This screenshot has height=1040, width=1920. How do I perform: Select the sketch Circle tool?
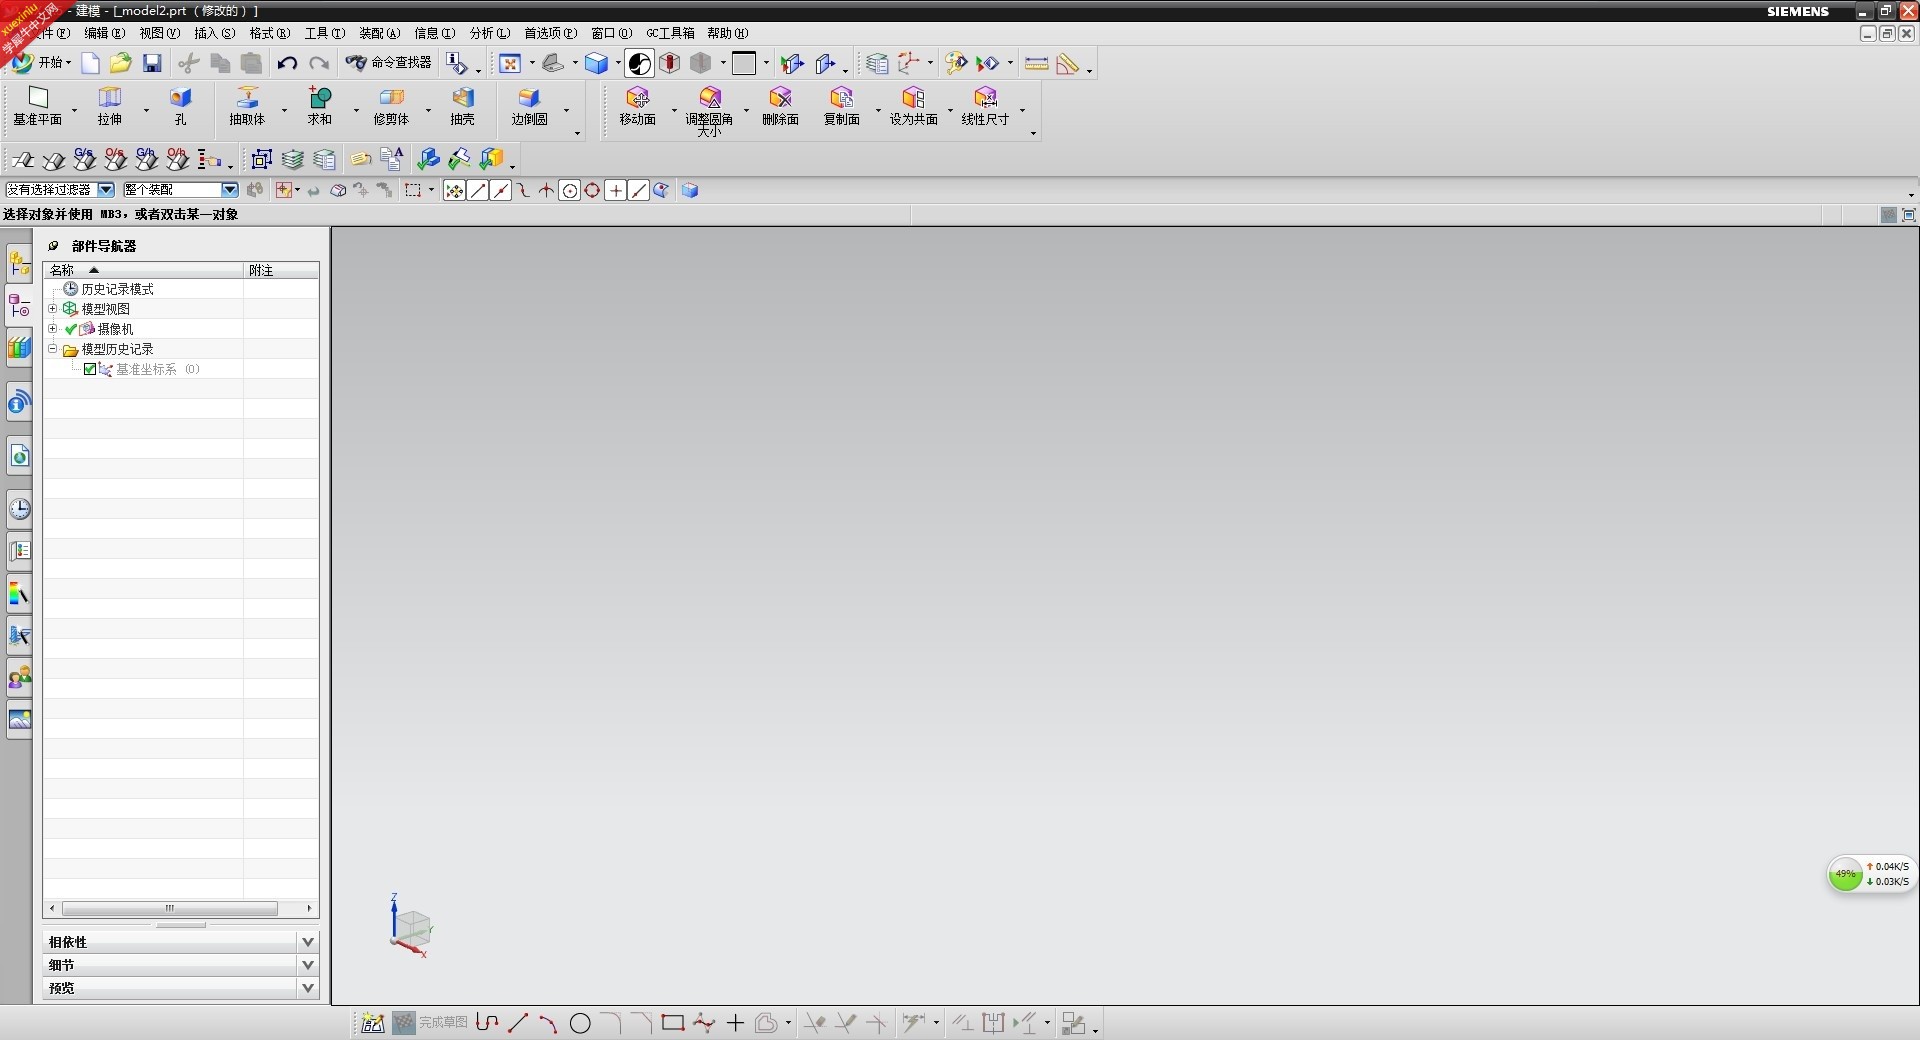(580, 1022)
